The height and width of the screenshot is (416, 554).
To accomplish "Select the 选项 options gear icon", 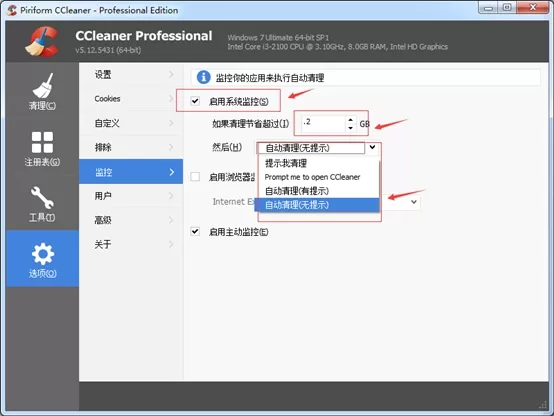I will coord(42,254).
